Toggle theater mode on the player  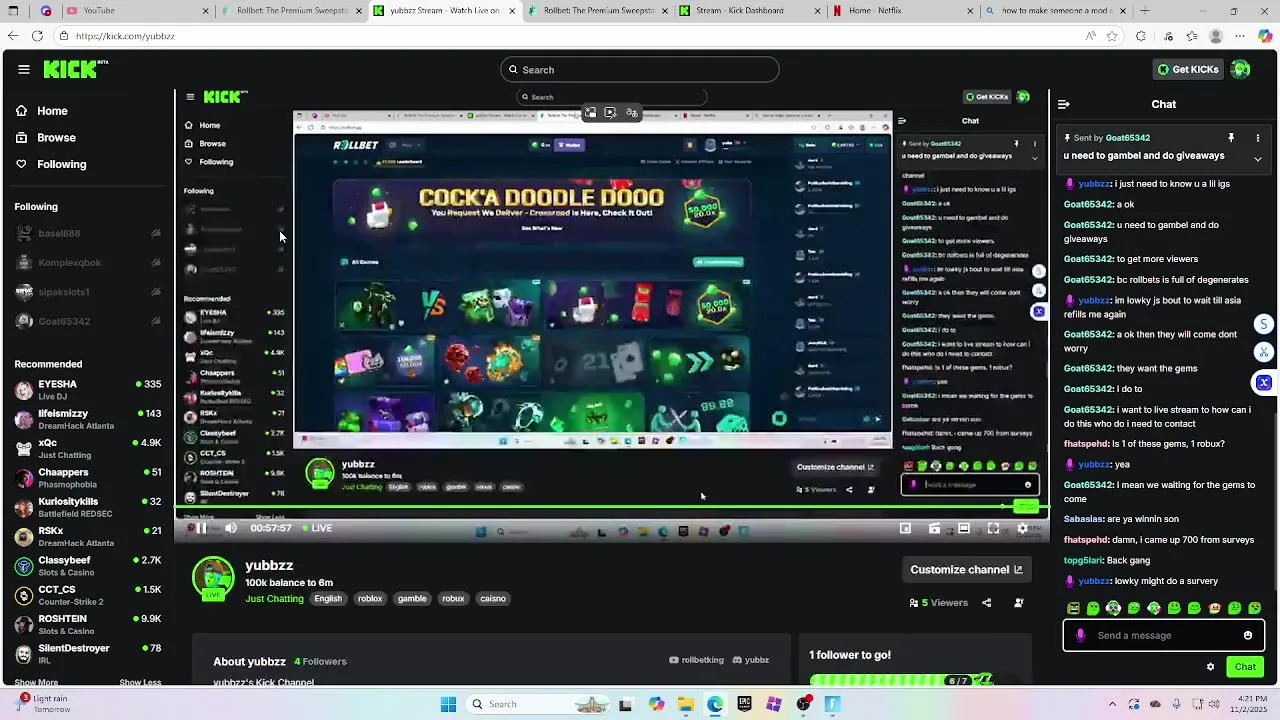(x=964, y=528)
